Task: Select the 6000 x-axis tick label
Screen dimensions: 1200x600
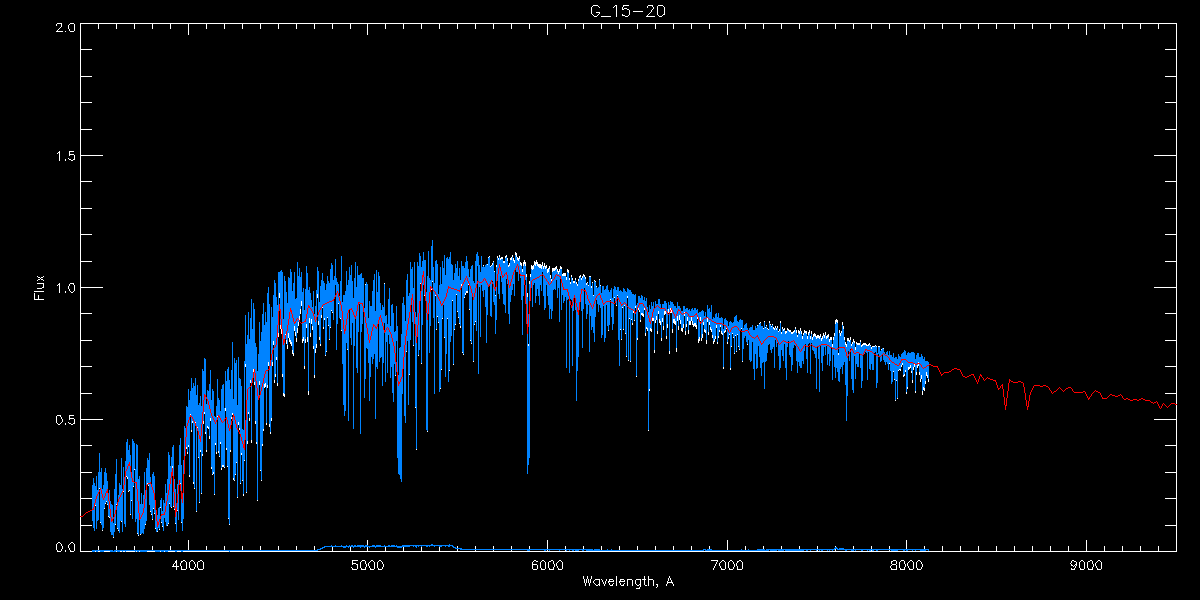Action: (x=547, y=565)
